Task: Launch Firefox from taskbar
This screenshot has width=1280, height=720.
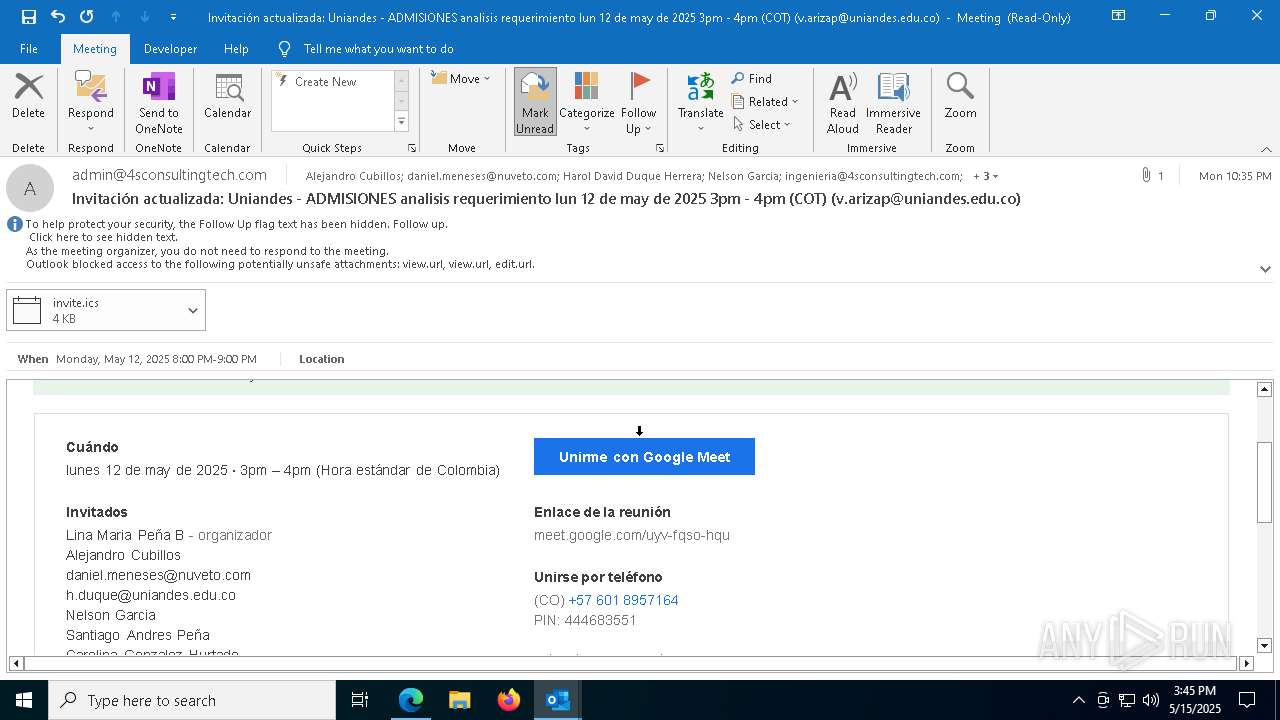Action: (509, 700)
